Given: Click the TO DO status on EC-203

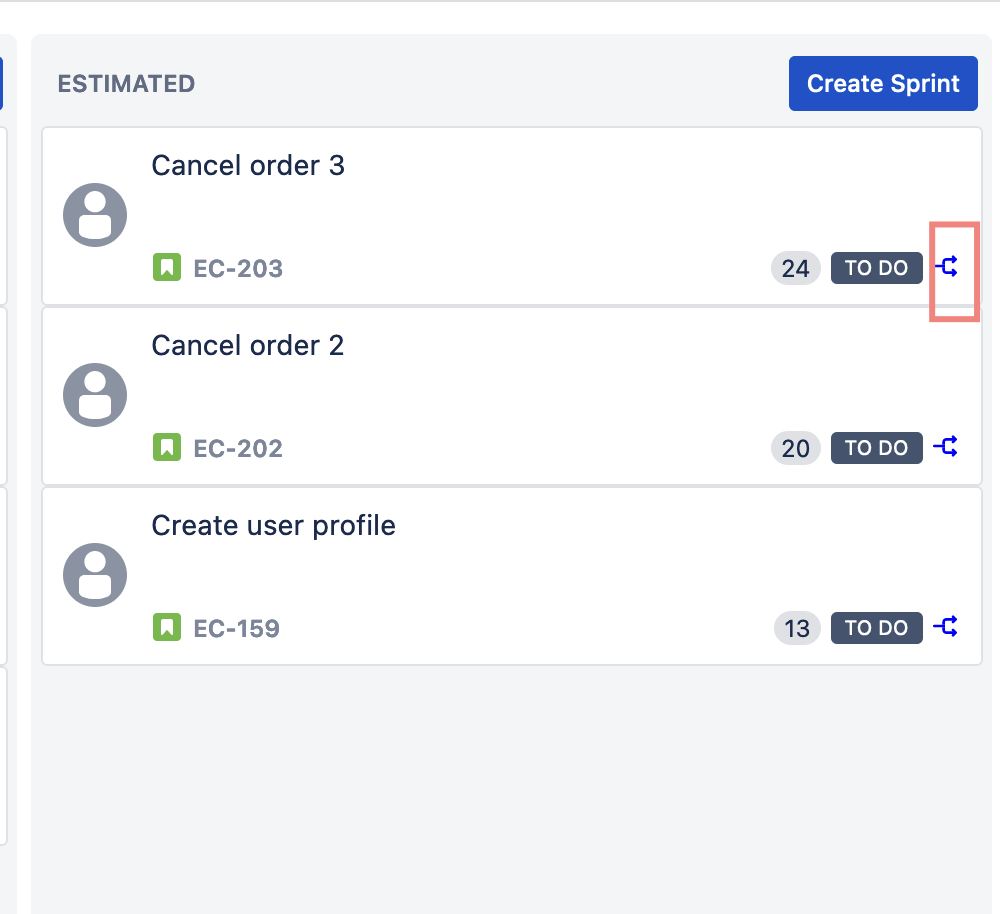Looking at the screenshot, I should pyautogui.click(x=876, y=268).
